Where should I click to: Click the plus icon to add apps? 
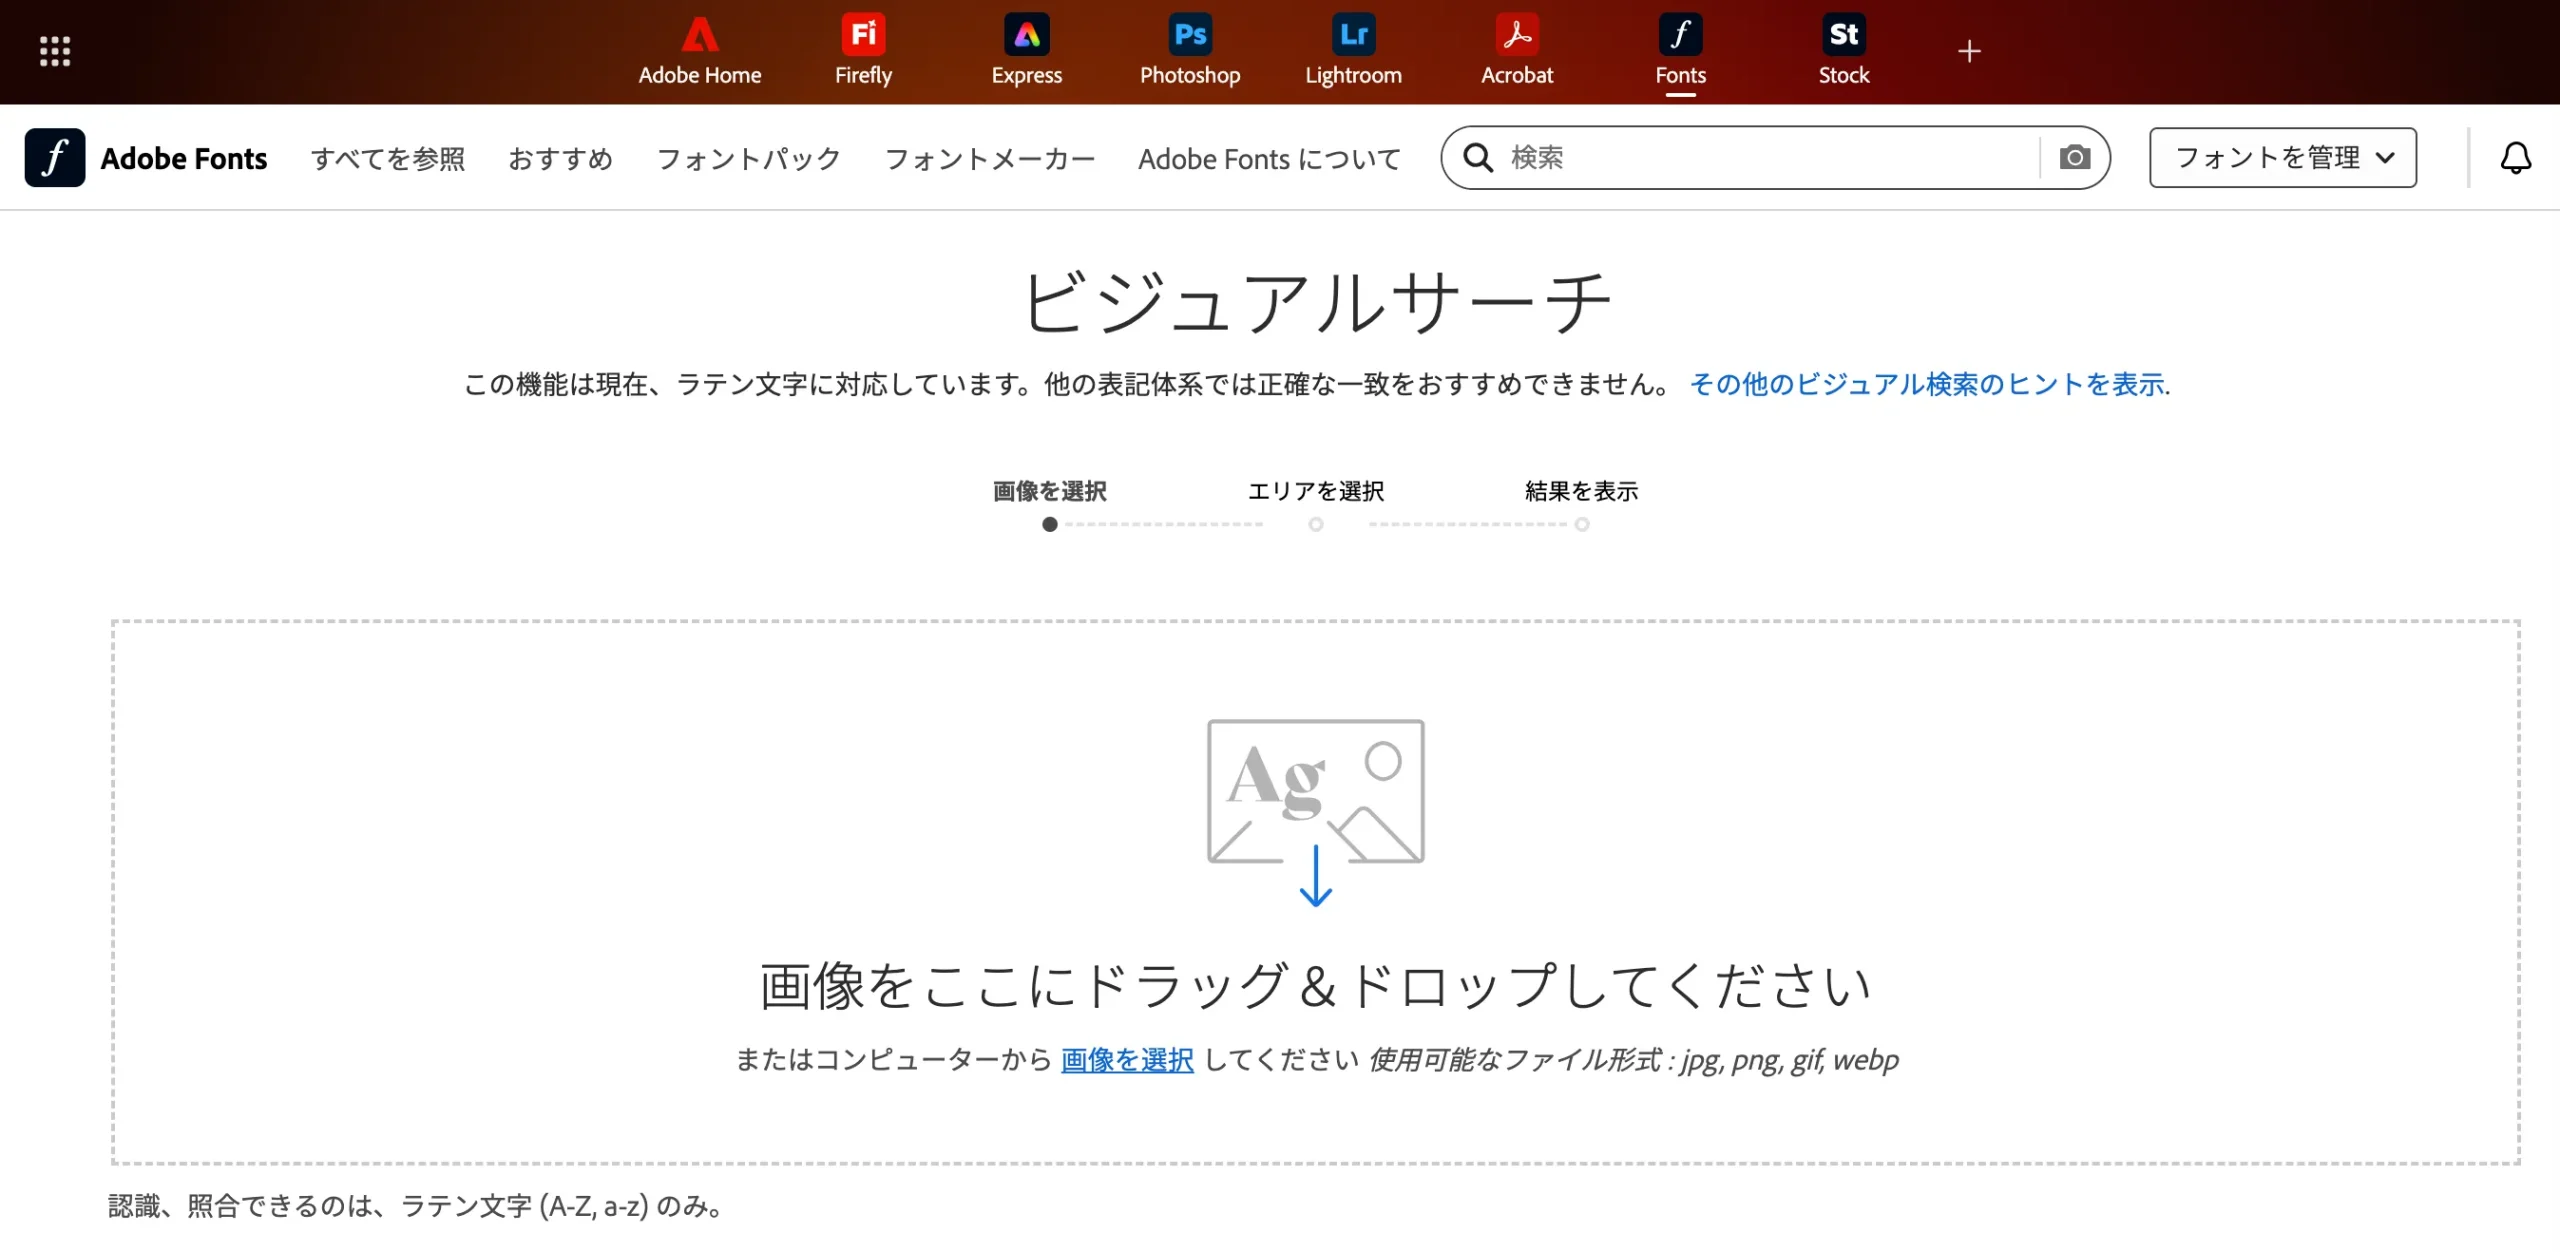tap(1969, 51)
